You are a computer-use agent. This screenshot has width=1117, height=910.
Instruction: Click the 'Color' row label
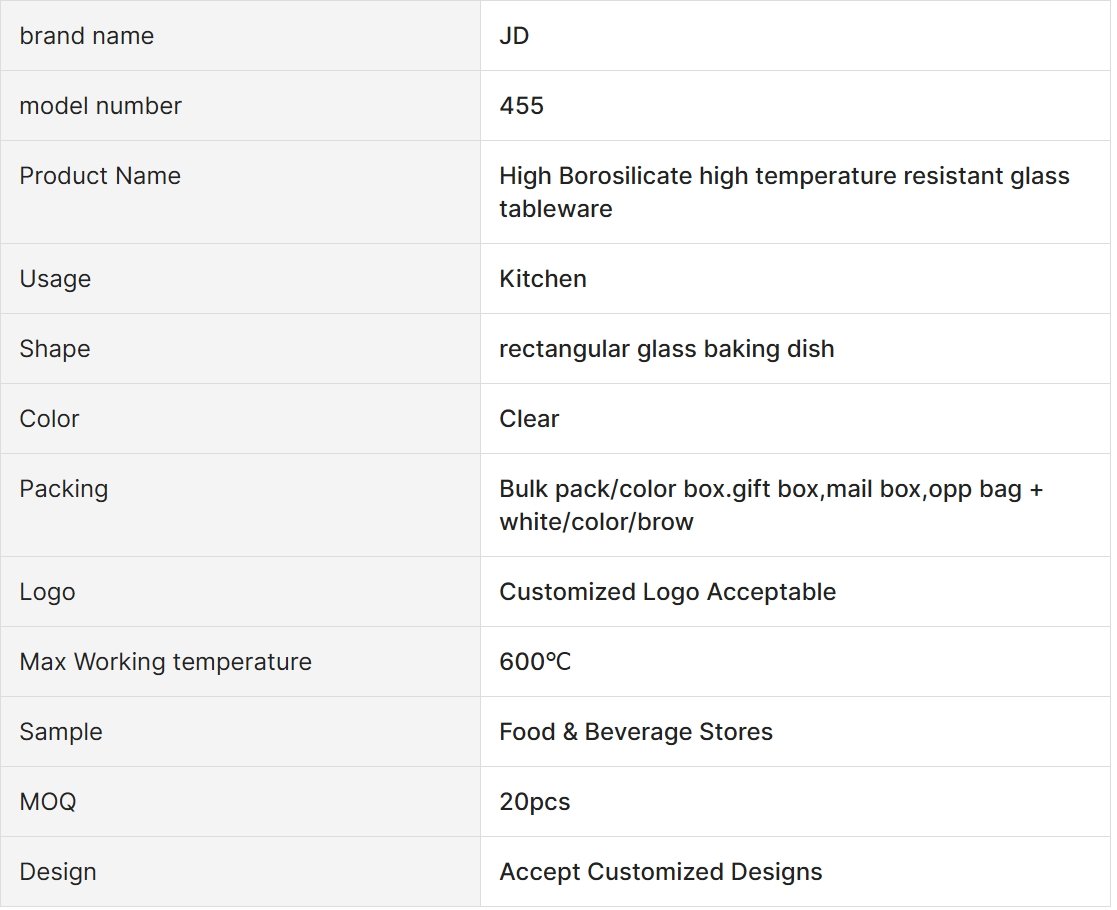(x=49, y=418)
